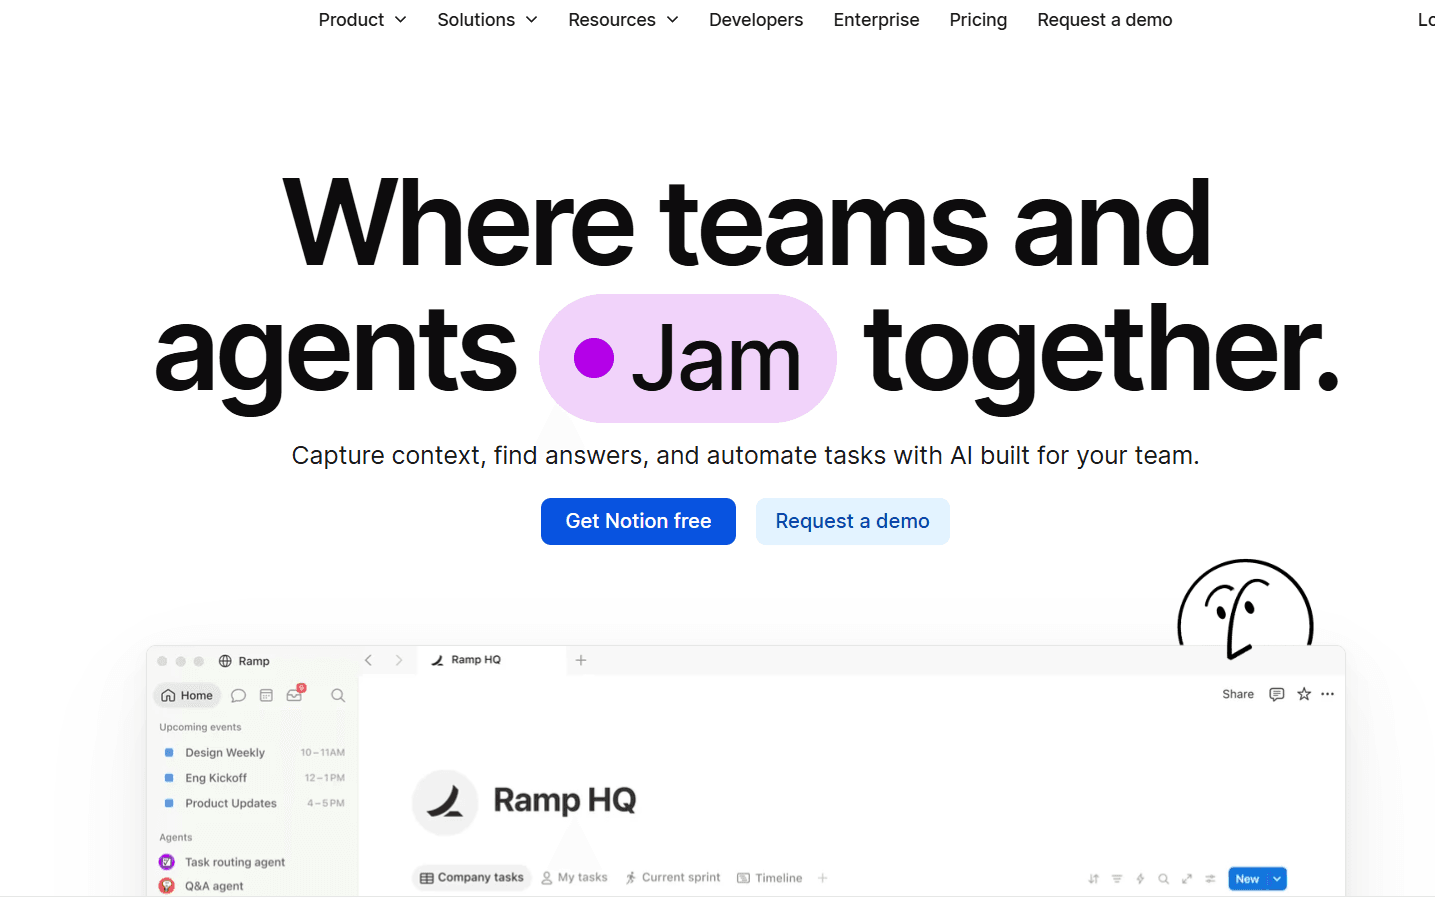
Task: Open the comments icon next to Share
Action: click(x=1276, y=694)
